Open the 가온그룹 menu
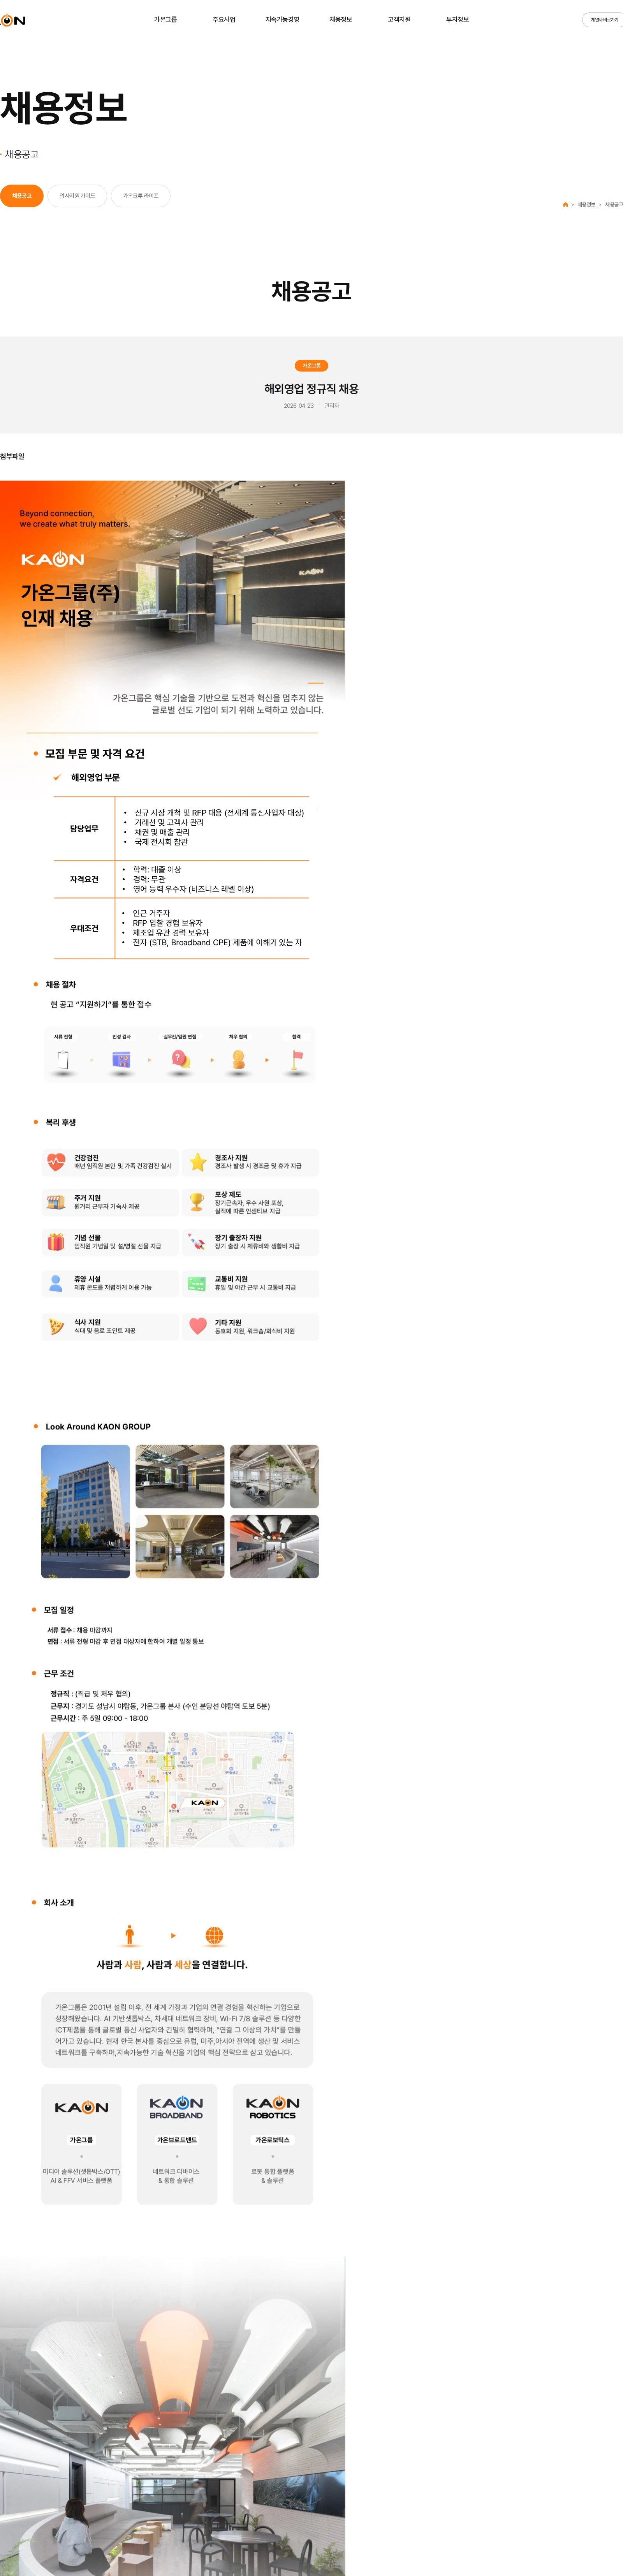 coord(165,20)
